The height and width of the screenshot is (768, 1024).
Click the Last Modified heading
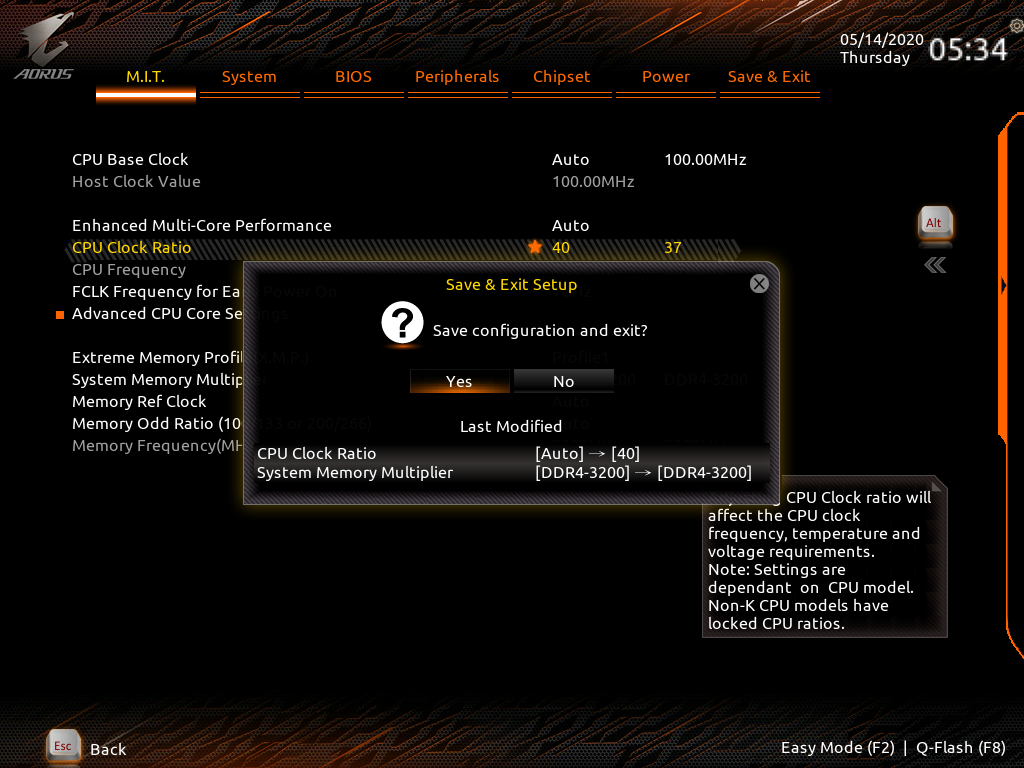tap(511, 426)
